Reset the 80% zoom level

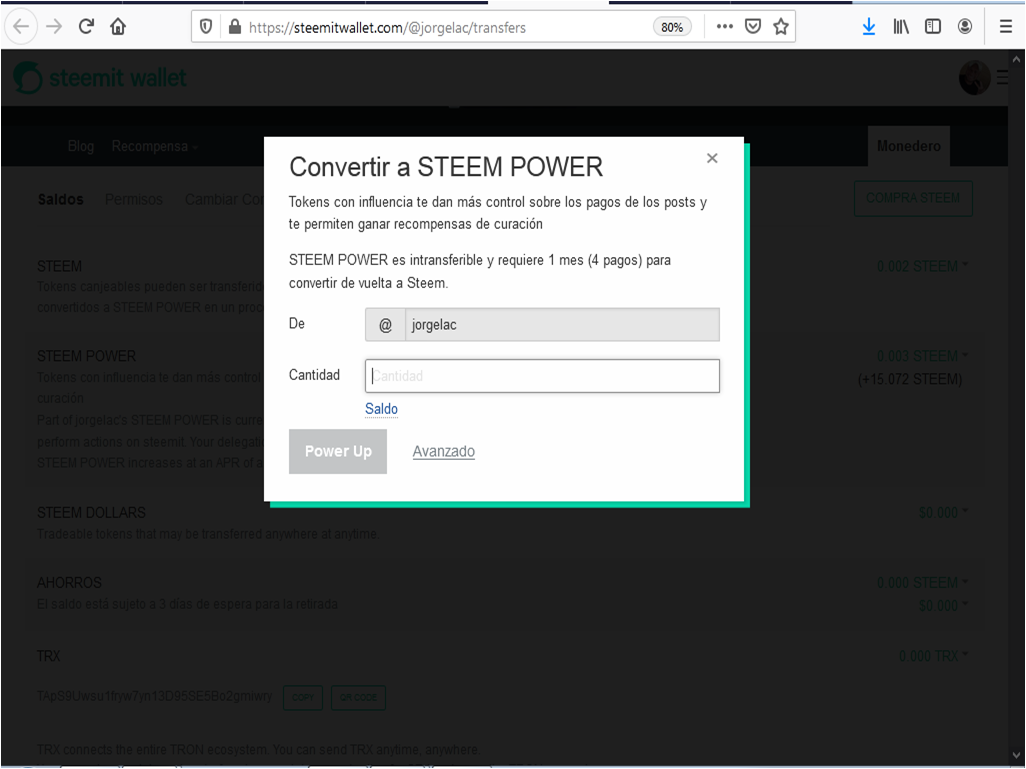[672, 27]
